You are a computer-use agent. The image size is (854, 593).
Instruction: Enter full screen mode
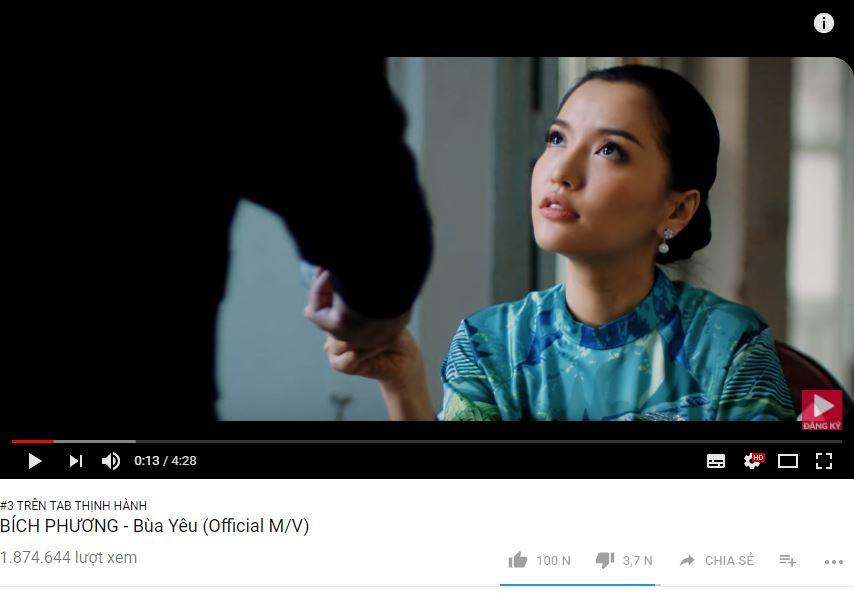point(824,461)
